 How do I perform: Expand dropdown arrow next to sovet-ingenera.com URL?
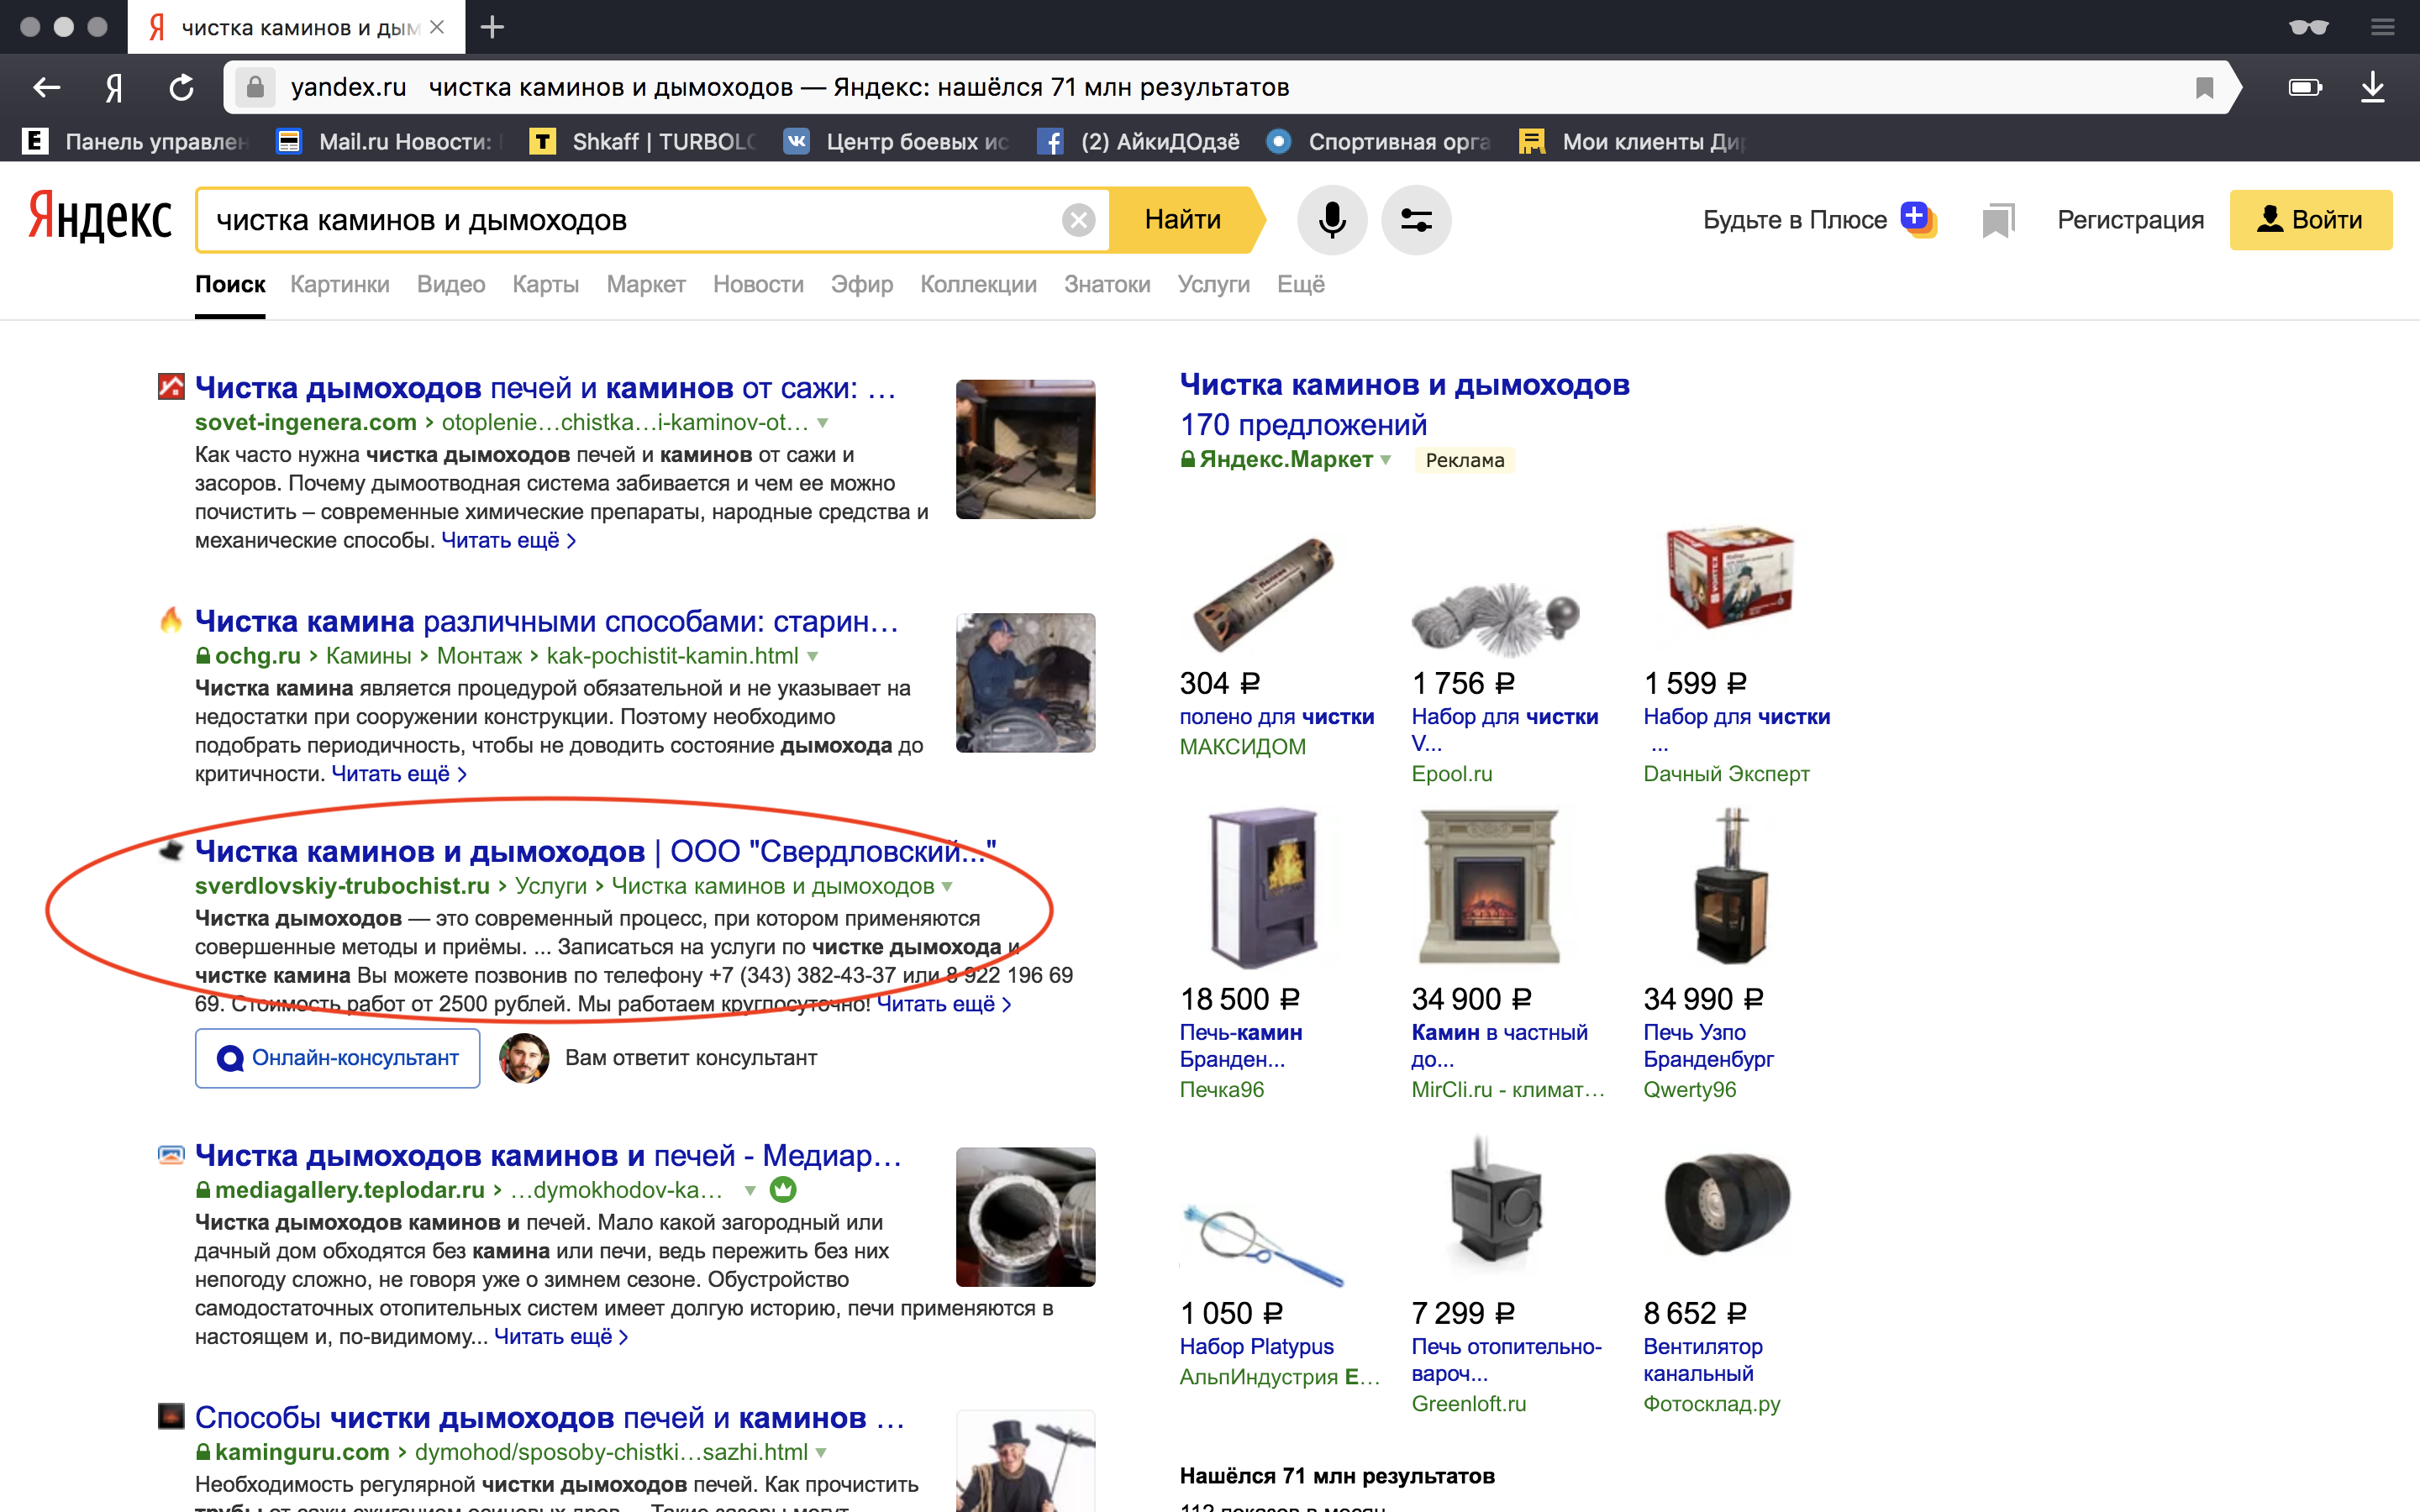(822, 423)
